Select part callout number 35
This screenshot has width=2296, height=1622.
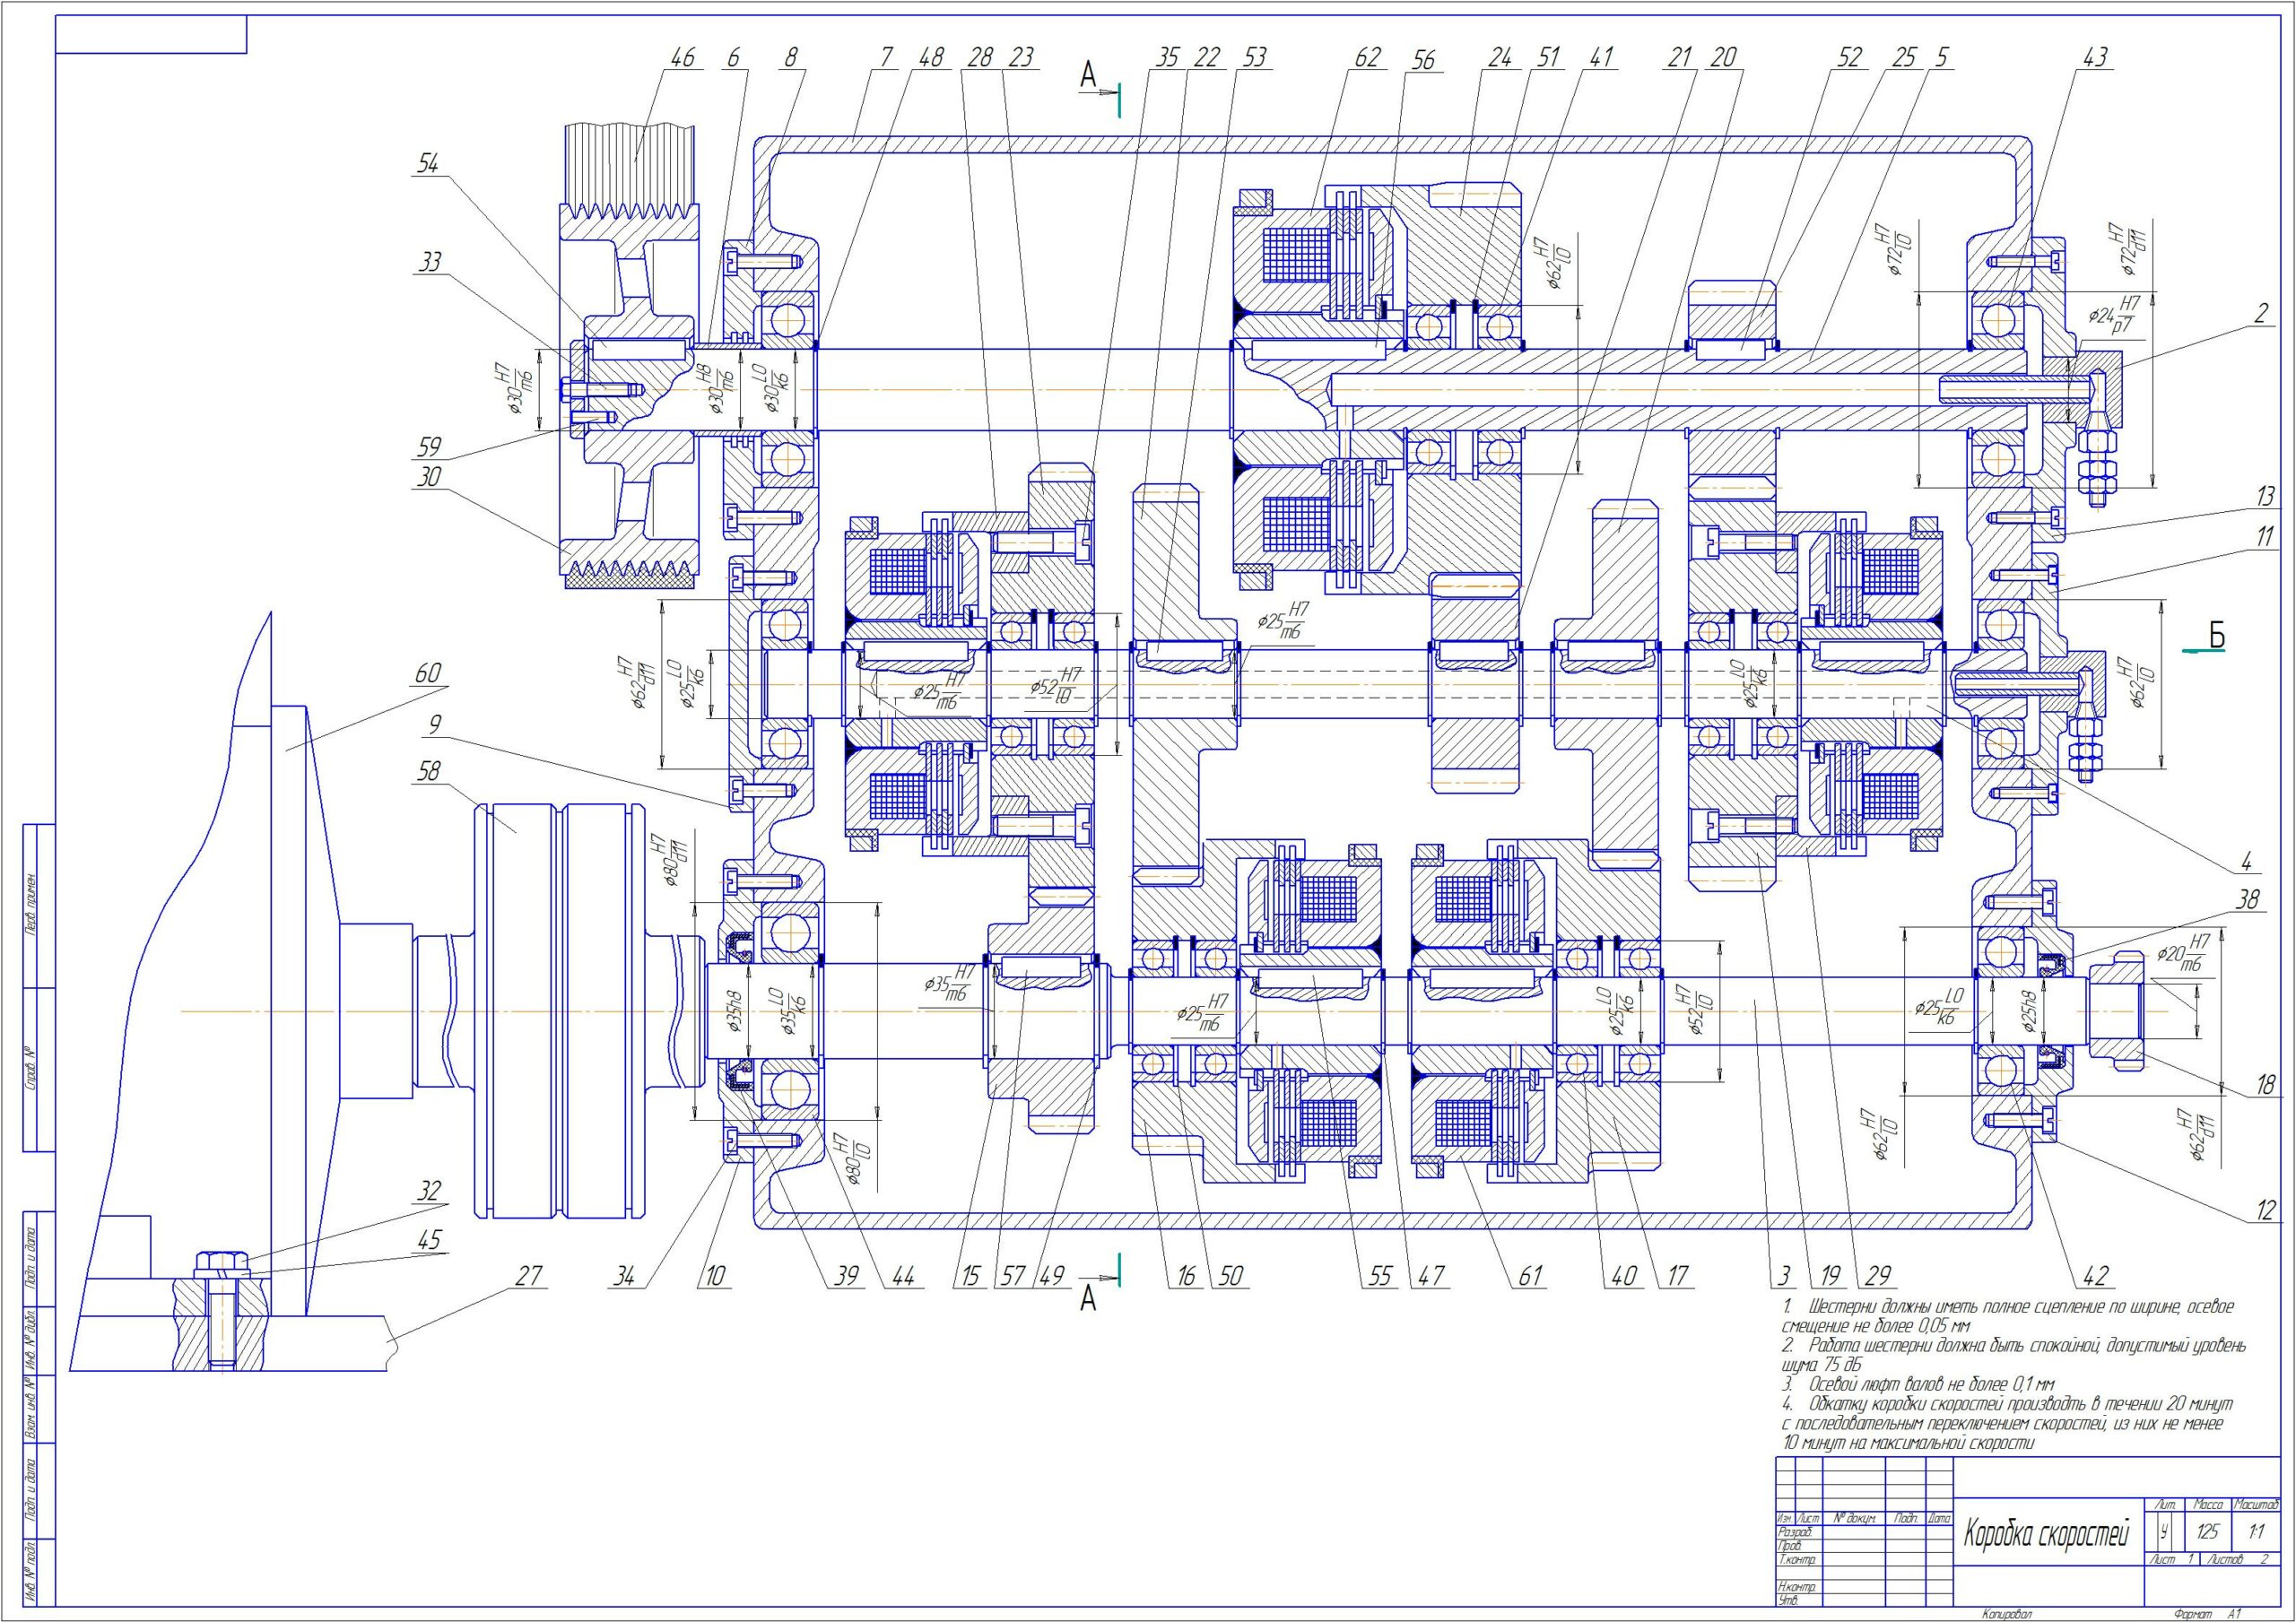pos(1167,58)
